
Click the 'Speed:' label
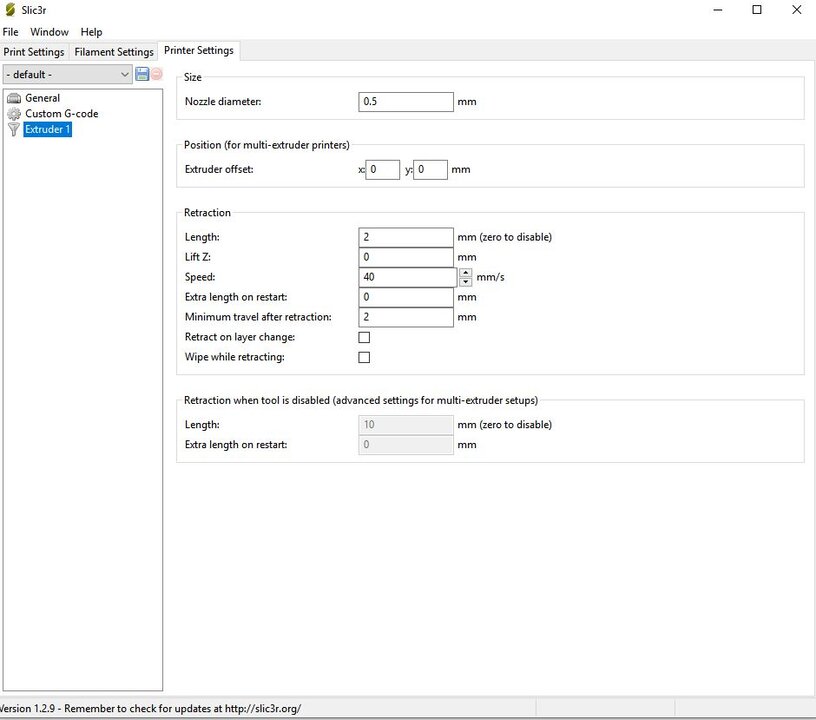pyautogui.click(x=200, y=277)
